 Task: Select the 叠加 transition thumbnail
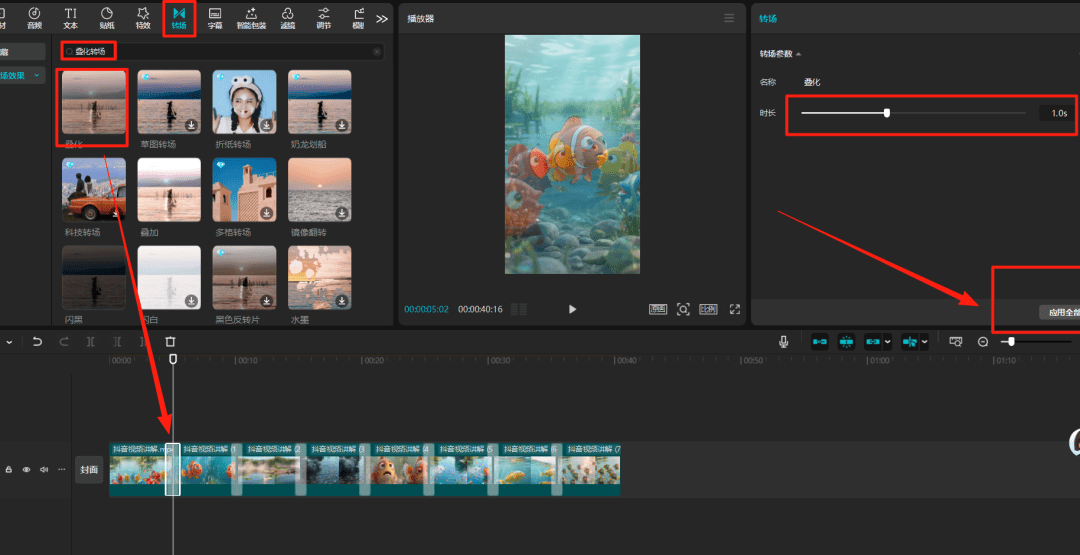tap(169, 190)
